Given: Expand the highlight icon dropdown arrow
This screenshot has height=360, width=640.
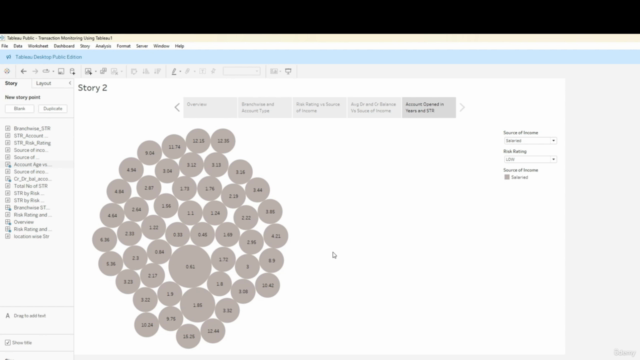Looking at the screenshot, I should [180, 71].
